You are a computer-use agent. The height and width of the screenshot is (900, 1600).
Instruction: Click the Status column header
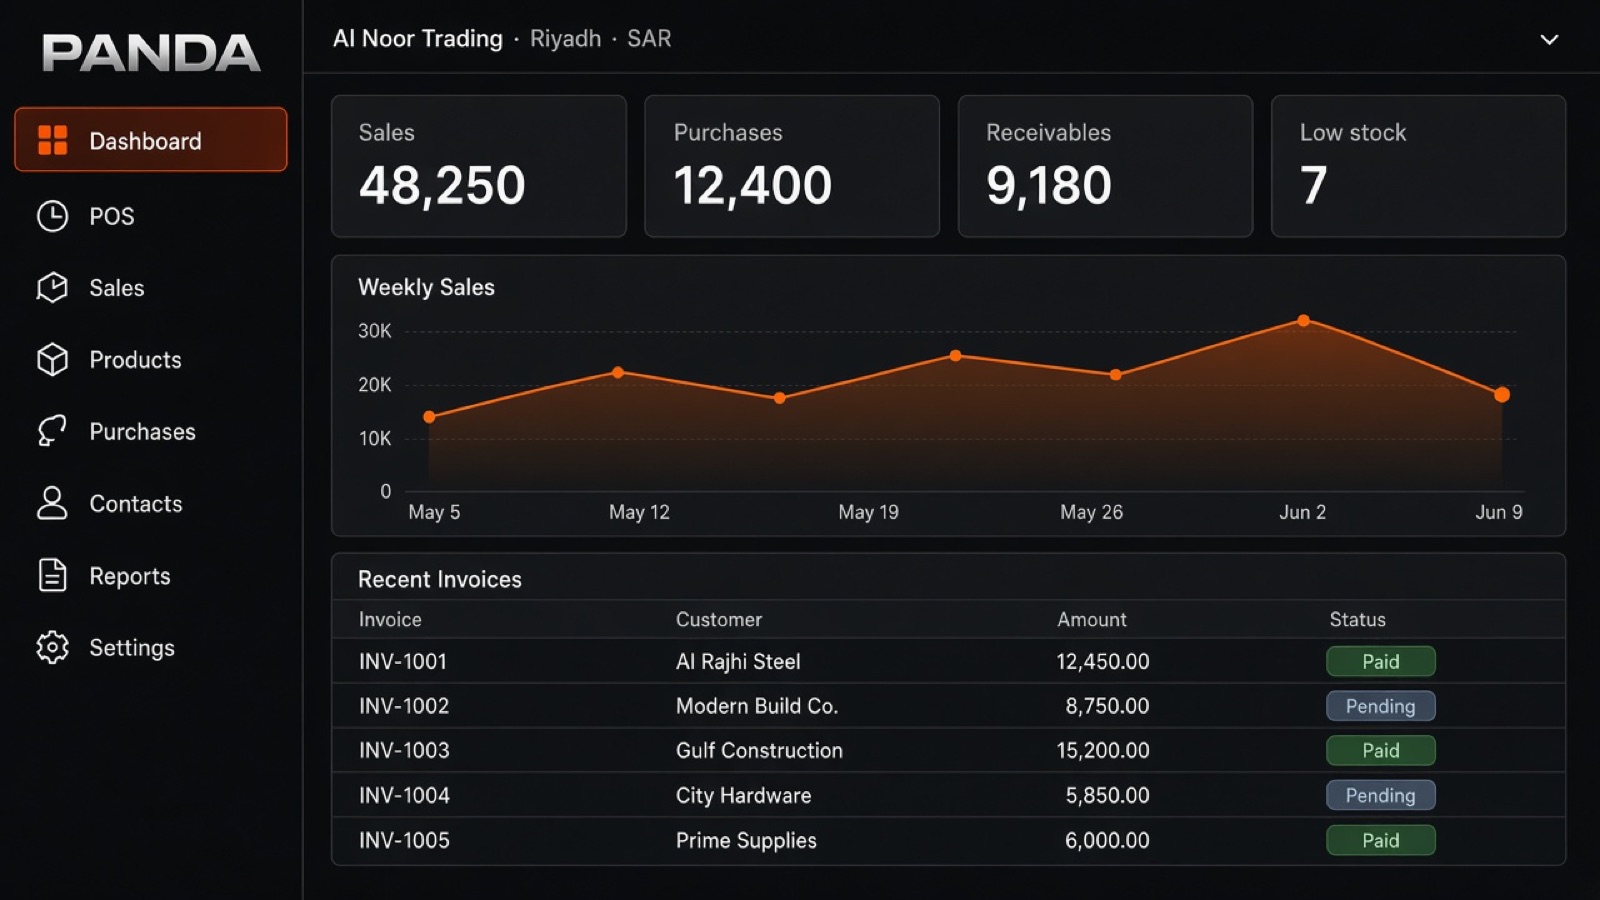pos(1358,619)
